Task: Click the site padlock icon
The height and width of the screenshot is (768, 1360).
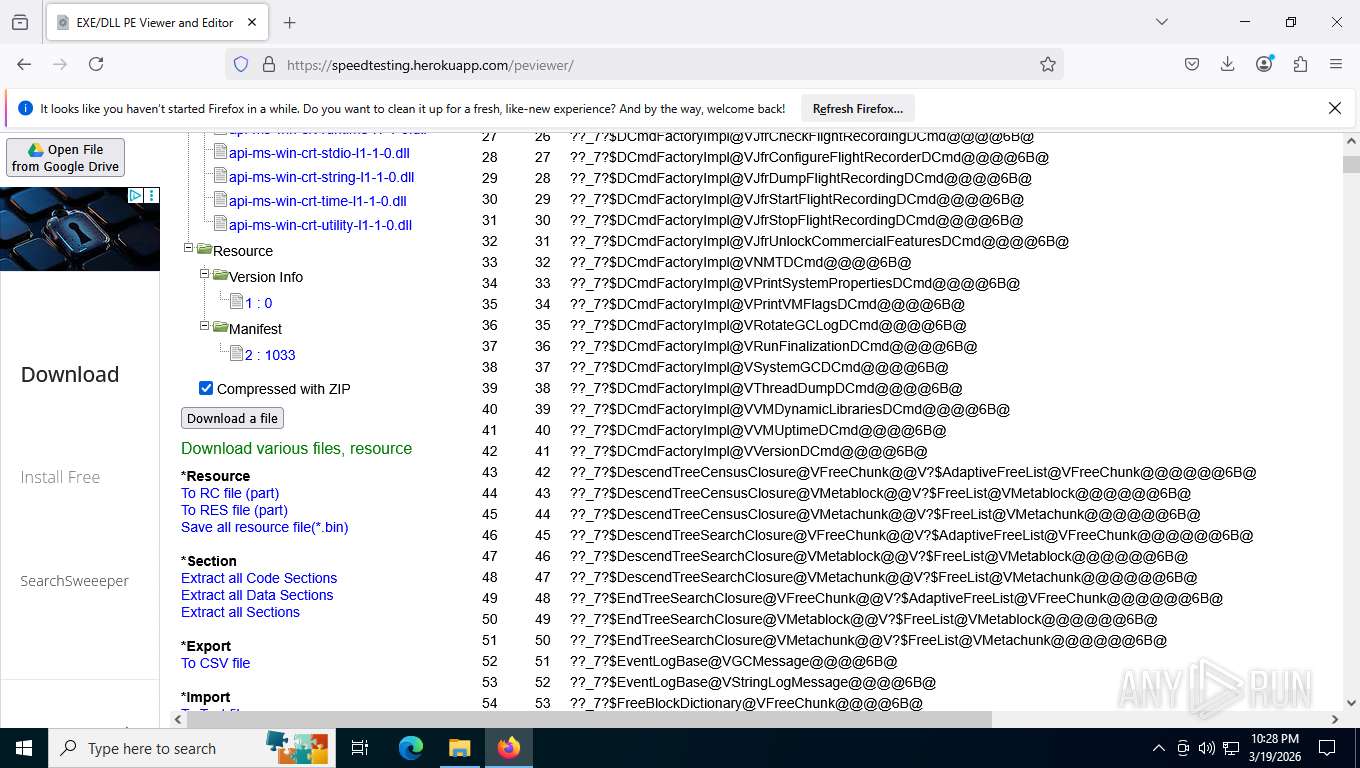Action: [x=268, y=64]
